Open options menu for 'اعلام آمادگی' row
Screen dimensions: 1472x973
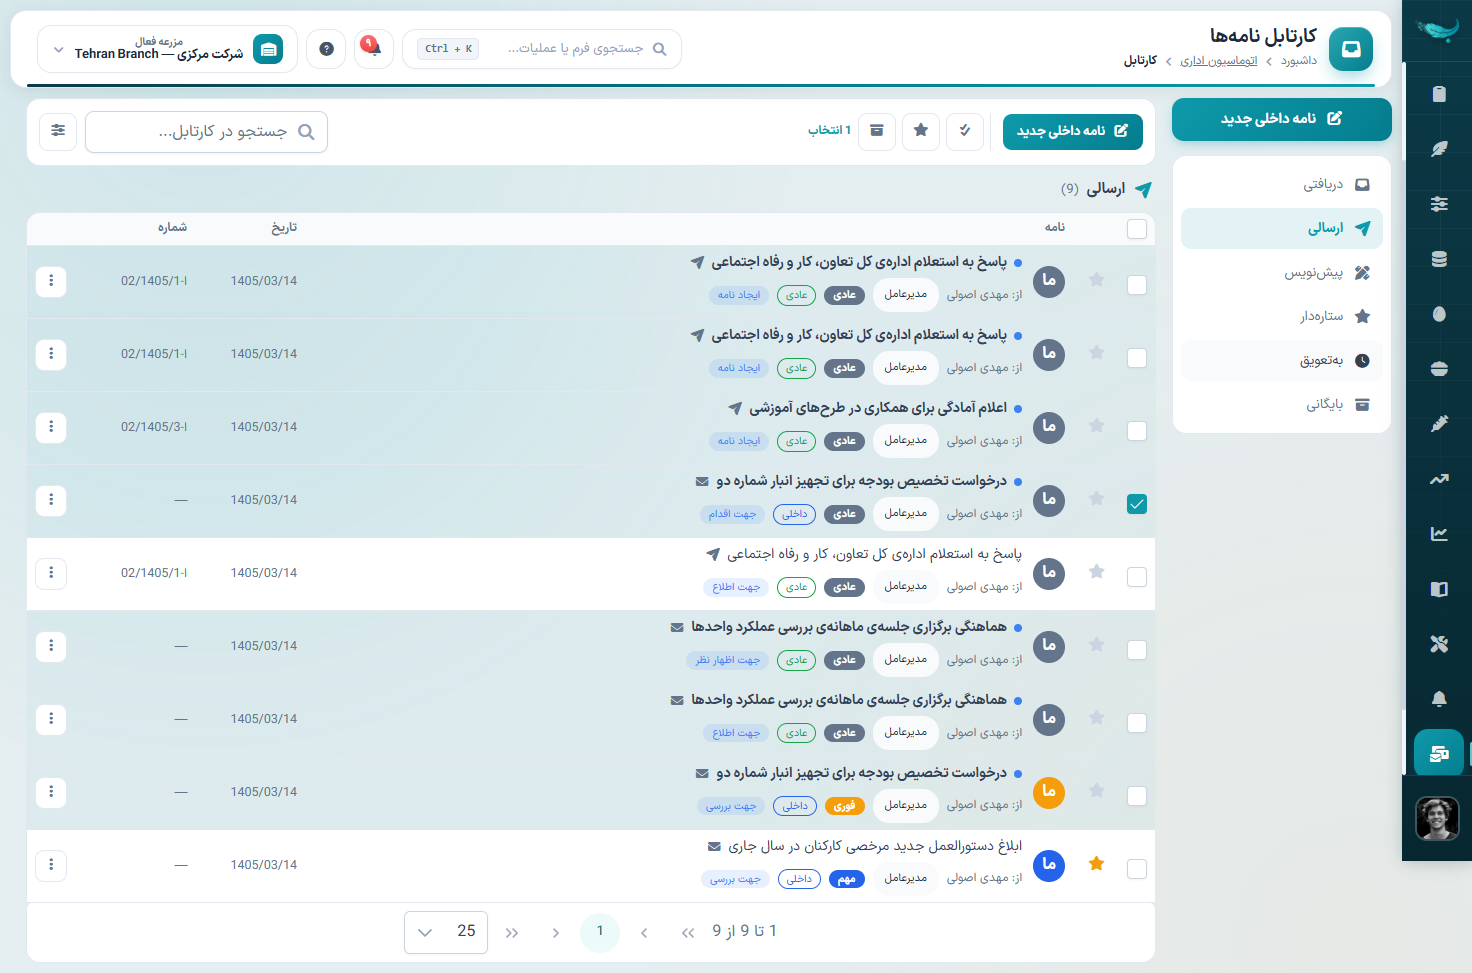[51, 427]
